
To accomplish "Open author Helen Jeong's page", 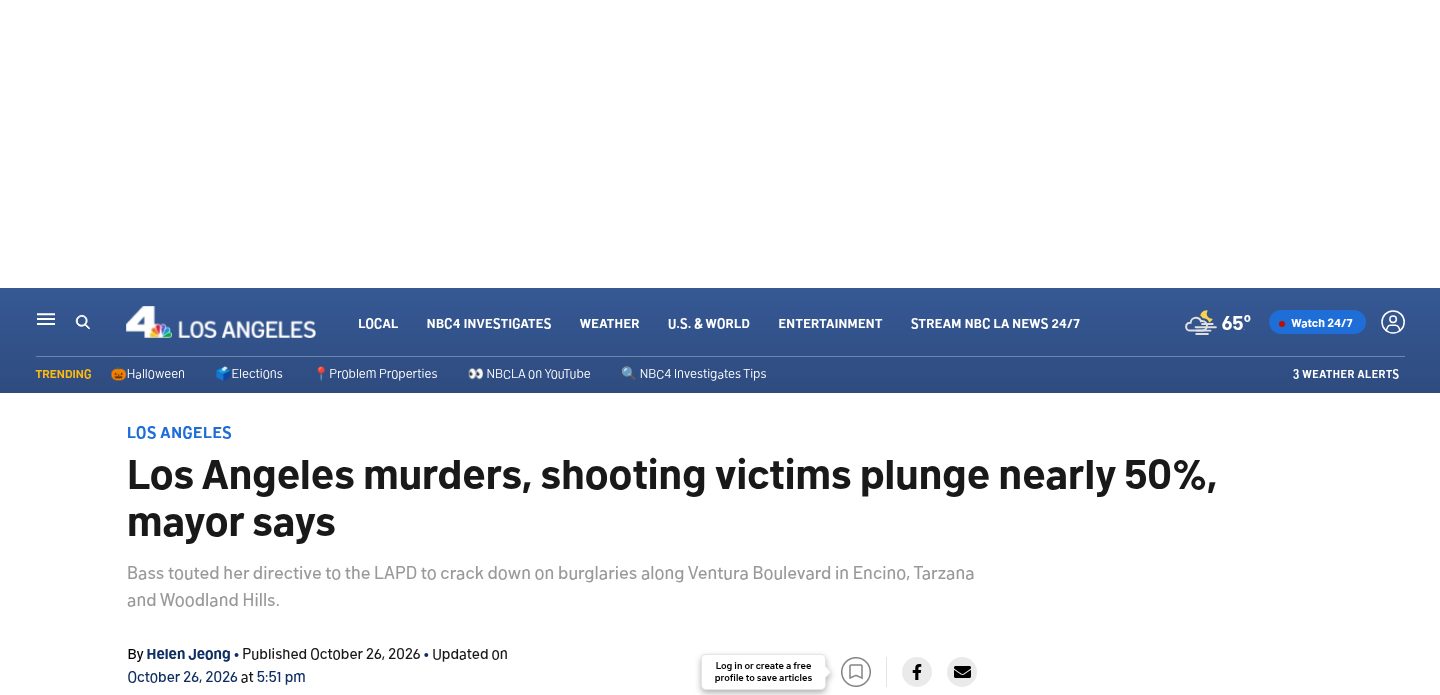I will [x=188, y=654].
